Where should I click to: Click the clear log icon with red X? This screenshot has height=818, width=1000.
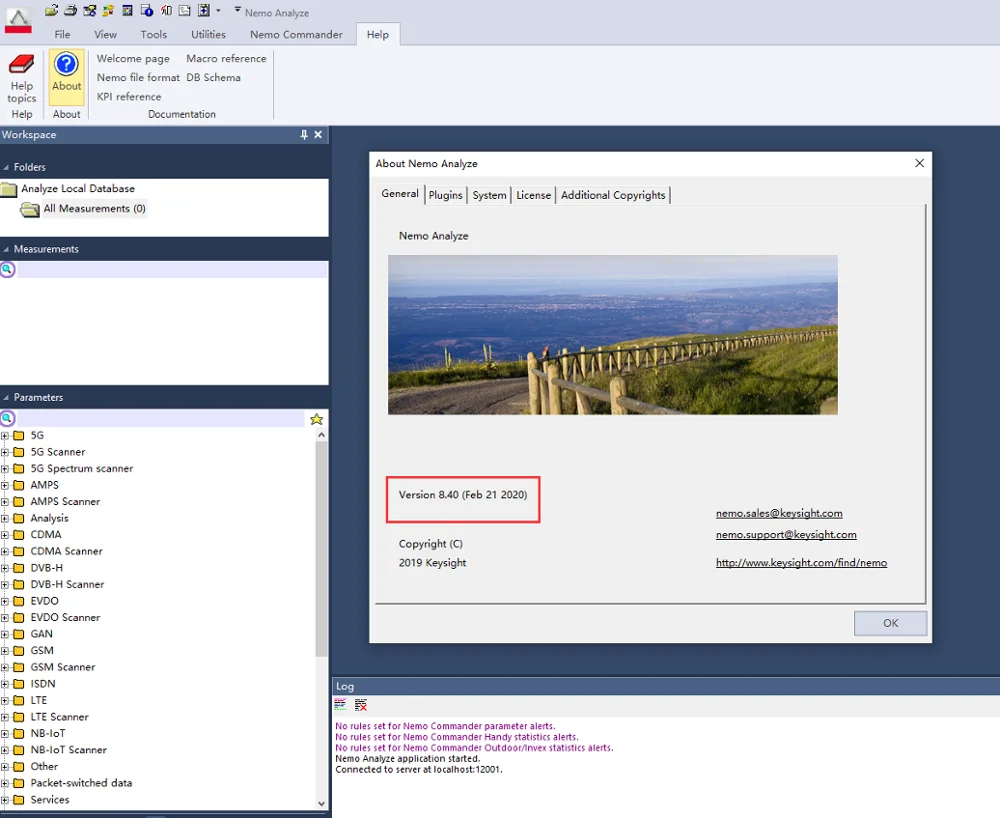point(361,705)
